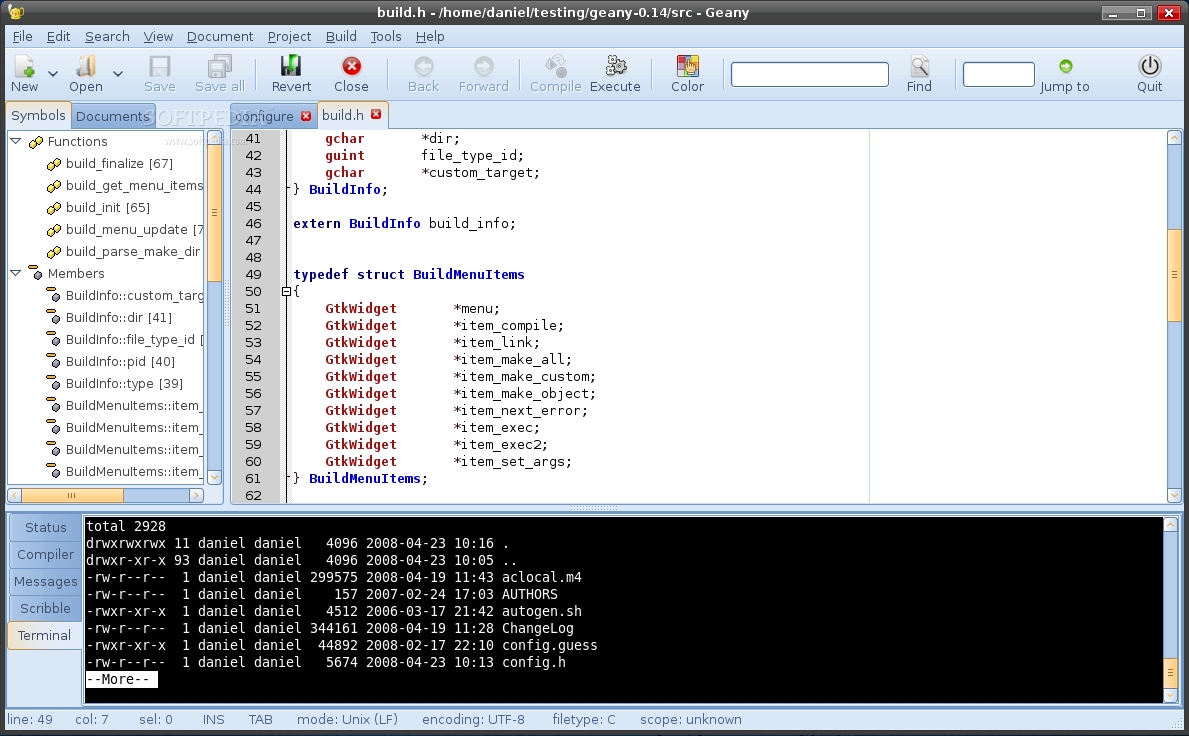Select build_finalize [67] function
1189x736 pixels.
119,163
